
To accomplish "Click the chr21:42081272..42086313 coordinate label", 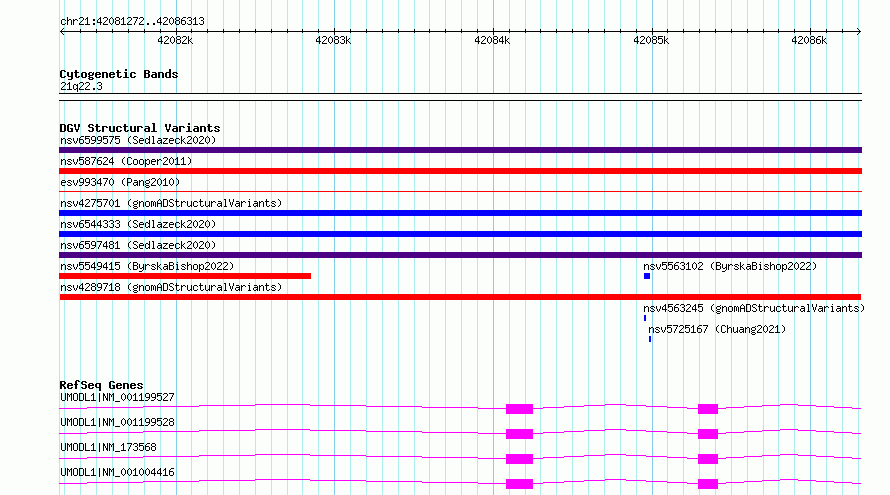I will pos(132,22).
